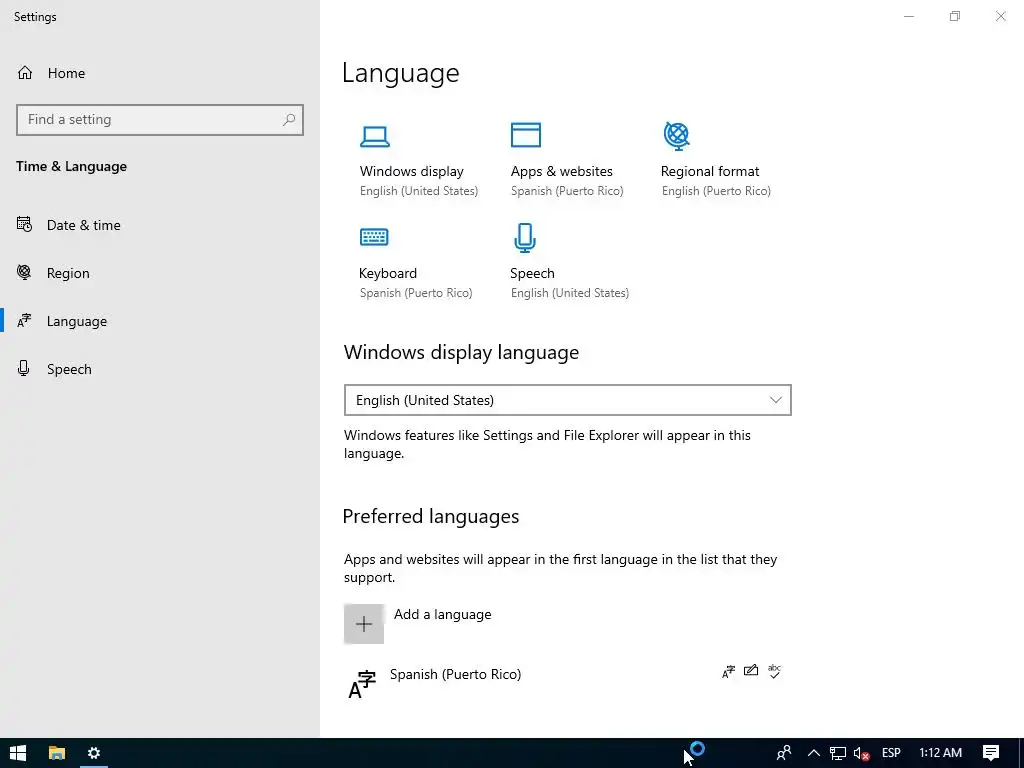Click the spell-check feature icon for Spanish

[775, 671]
